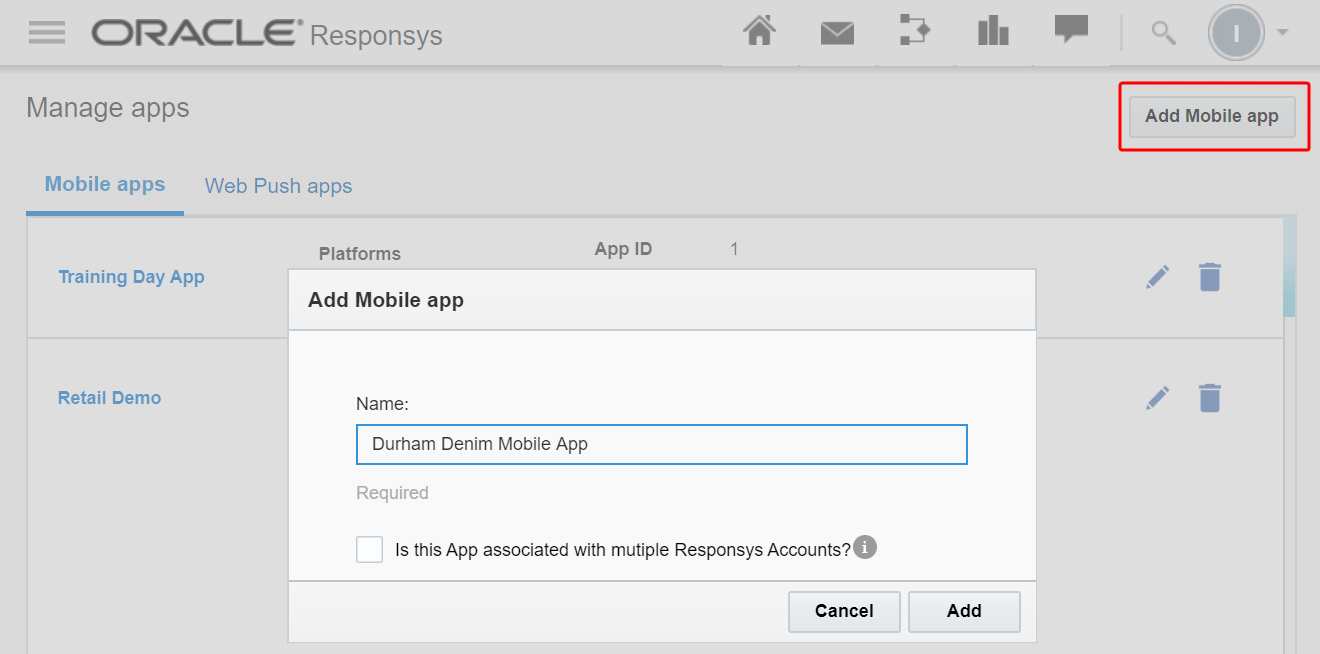Delete the Retail Demo app using trash icon
1320x654 pixels.
click(x=1210, y=398)
